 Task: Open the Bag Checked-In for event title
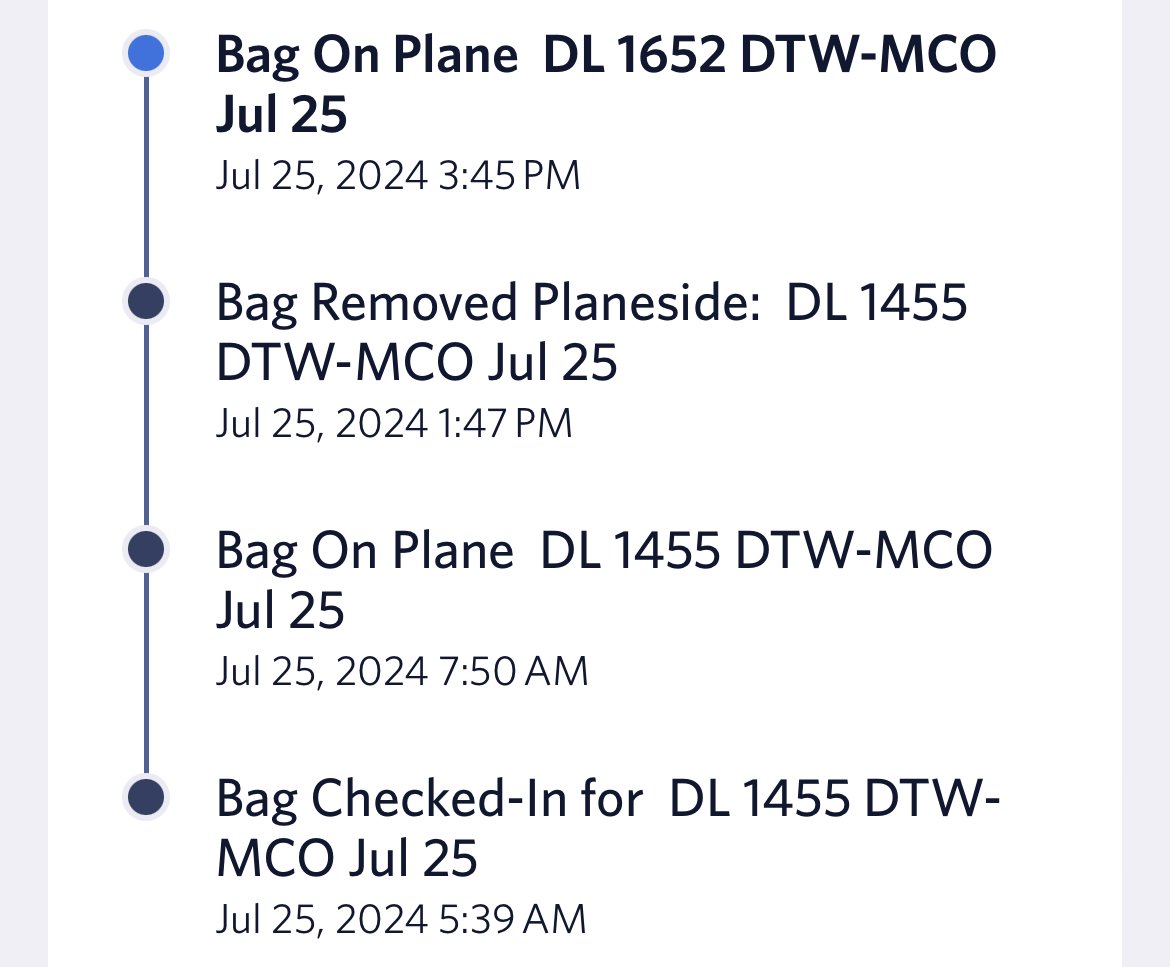607,827
